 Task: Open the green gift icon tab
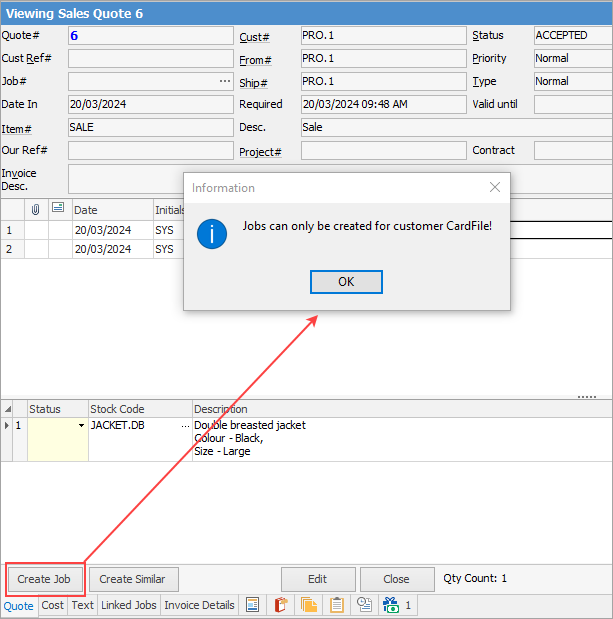click(x=391, y=605)
